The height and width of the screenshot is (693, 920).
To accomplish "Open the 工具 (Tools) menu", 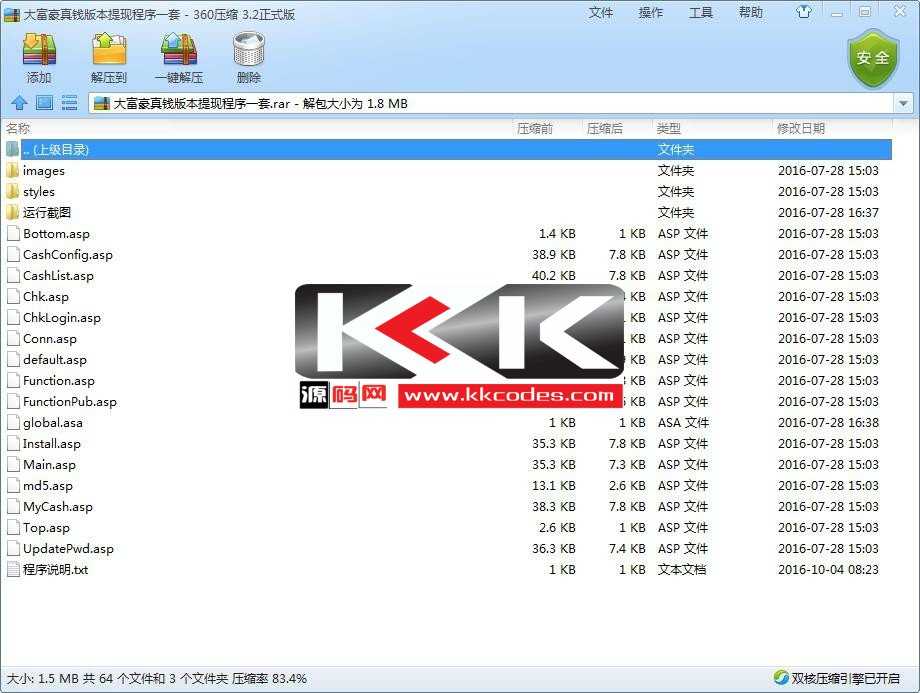I will [701, 13].
